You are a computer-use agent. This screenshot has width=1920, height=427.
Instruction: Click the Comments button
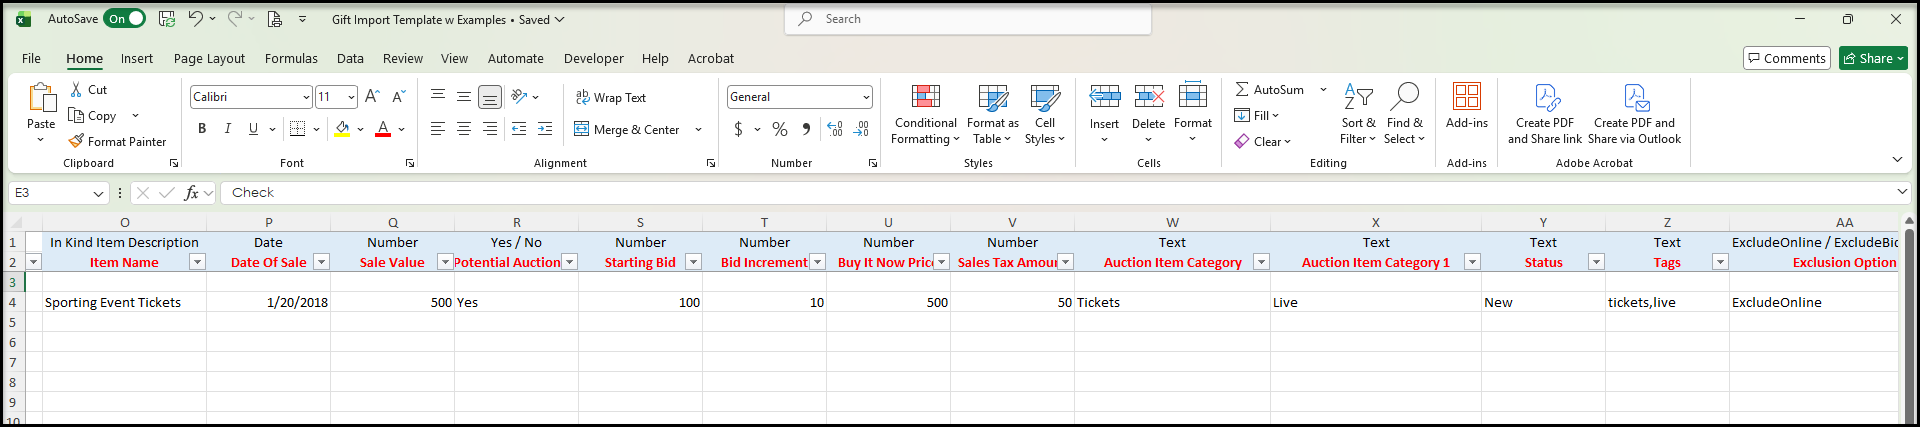1787,58
